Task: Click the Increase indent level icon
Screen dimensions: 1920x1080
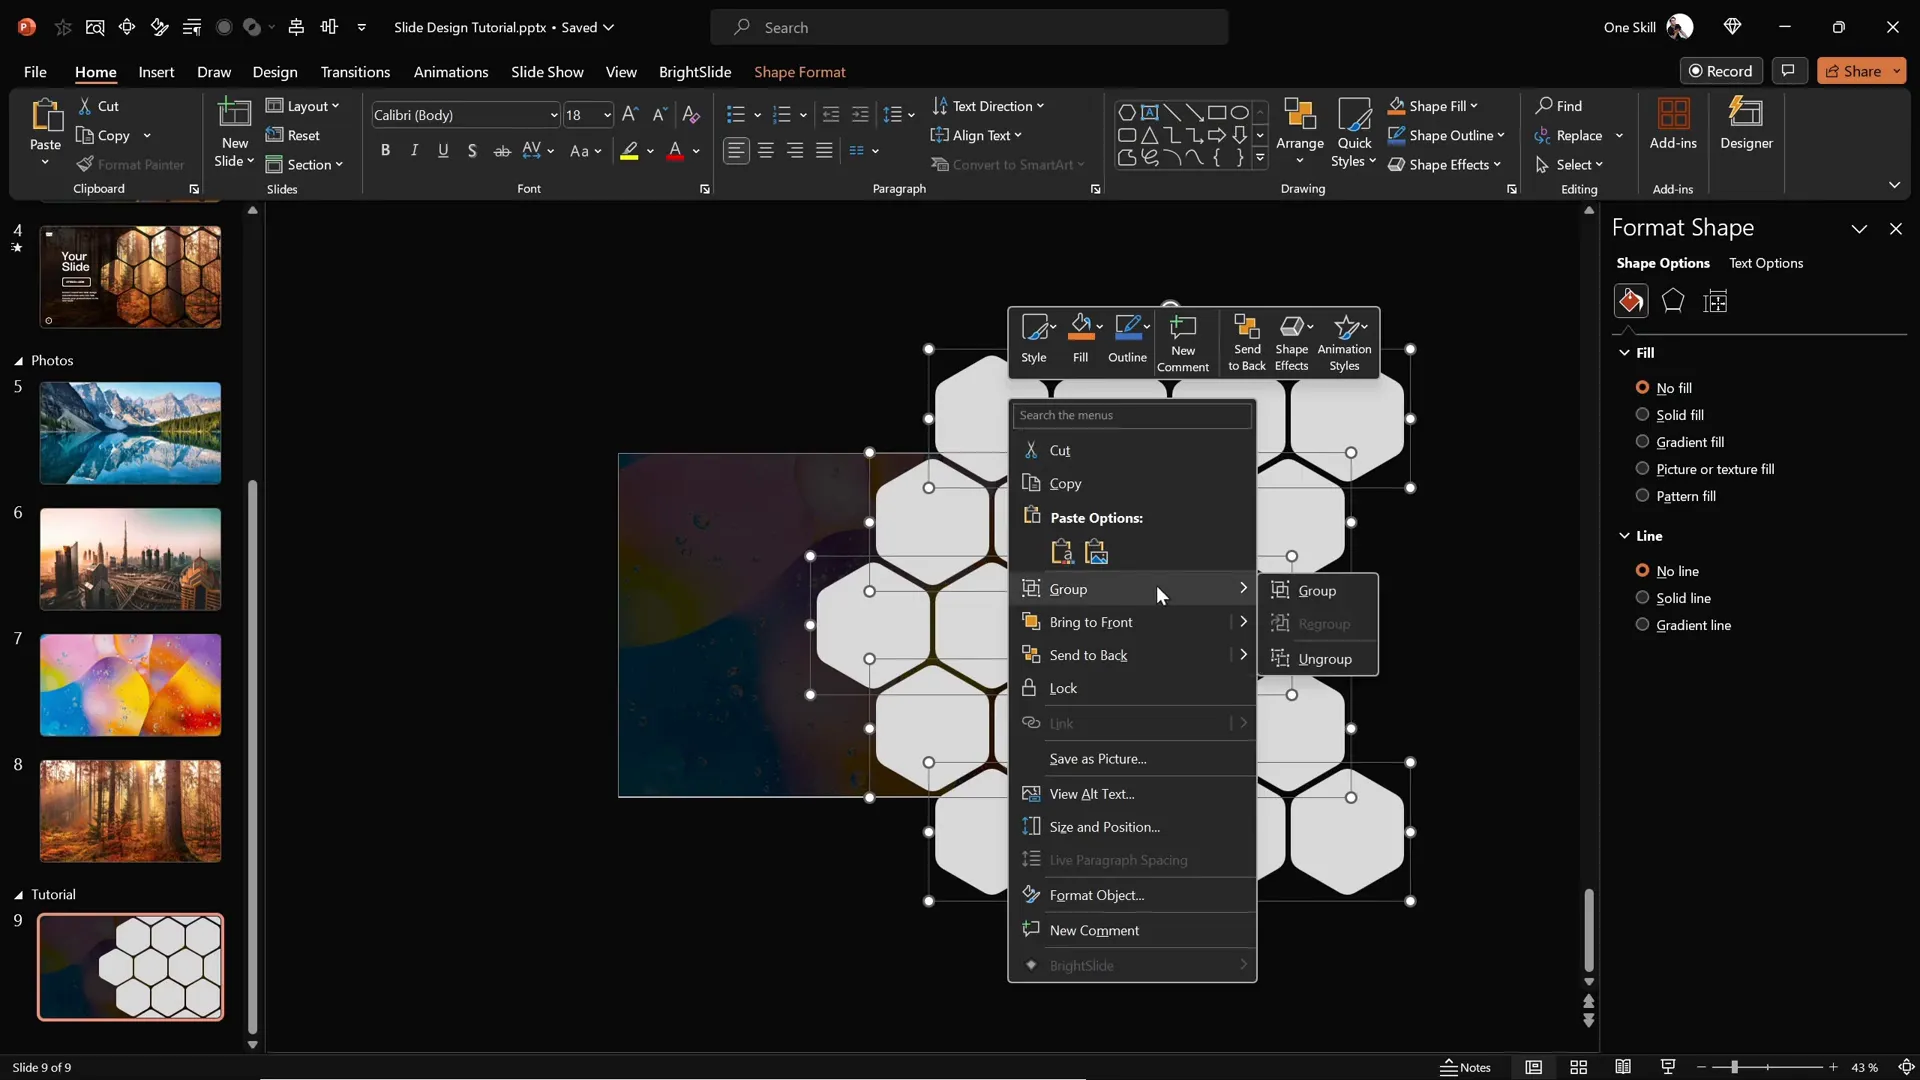Action: (x=860, y=115)
